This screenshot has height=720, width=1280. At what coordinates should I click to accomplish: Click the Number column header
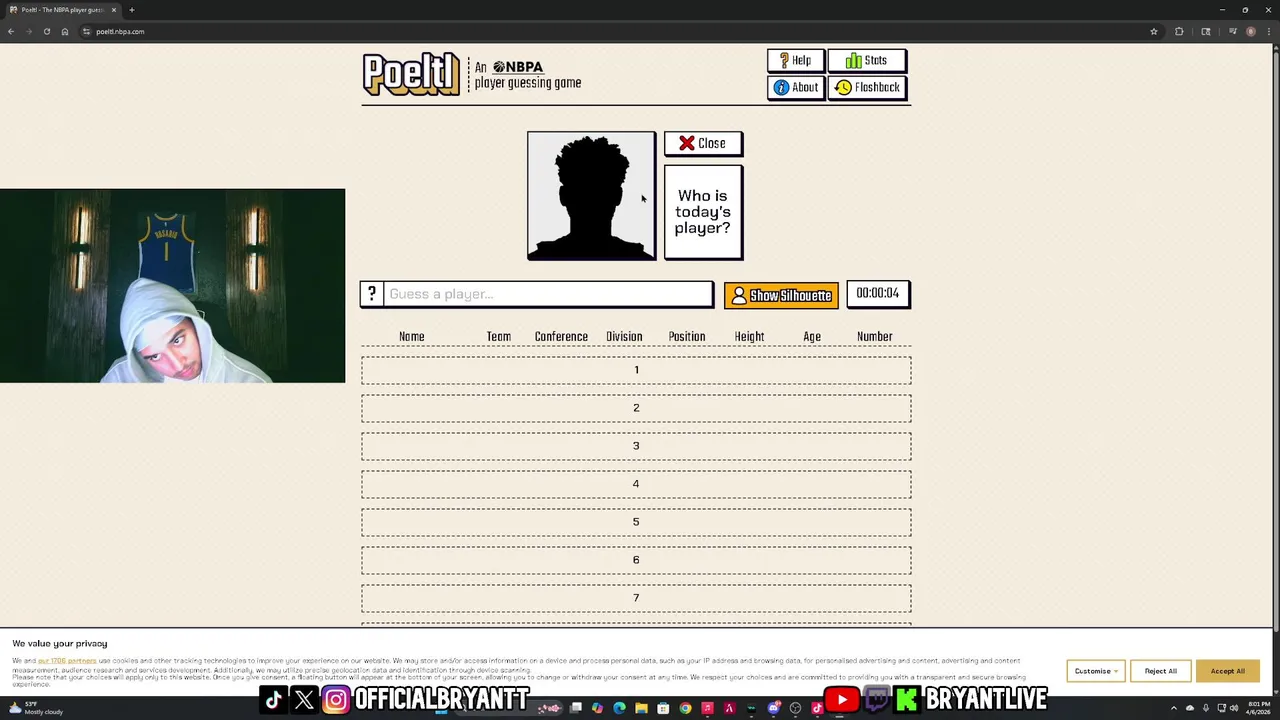pyautogui.click(x=875, y=337)
